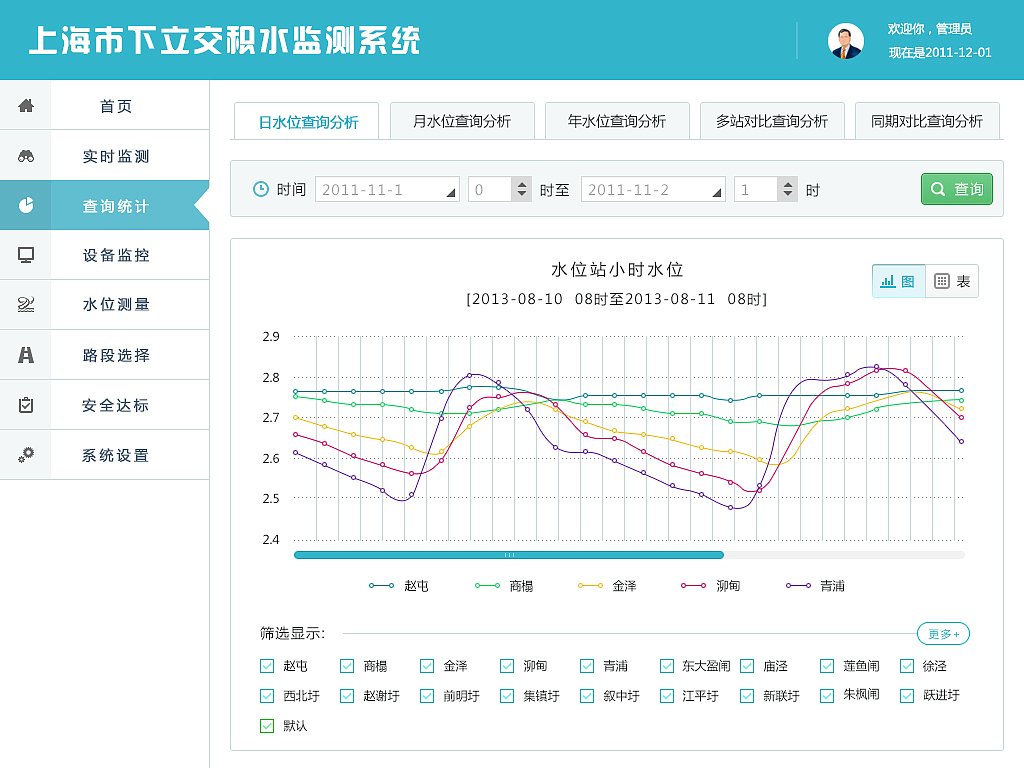Image resolution: width=1024 pixels, height=768 pixels.
Task: Click the end hour input field showing 1
Action: tap(756, 189)
